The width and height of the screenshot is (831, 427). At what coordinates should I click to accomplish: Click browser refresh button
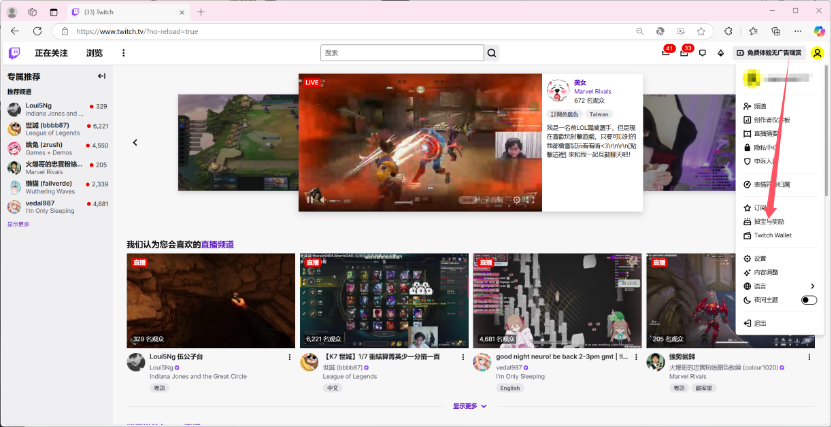[37, 31]
